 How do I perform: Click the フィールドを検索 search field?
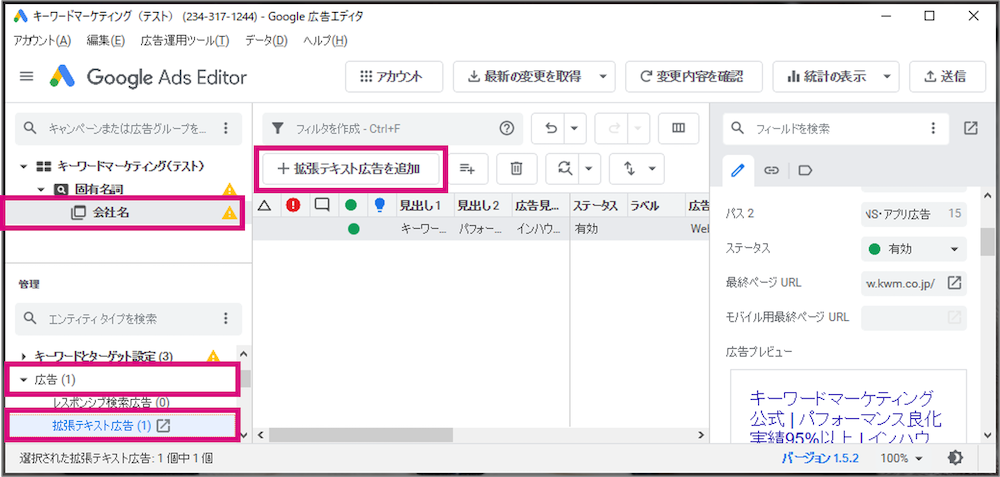point(835,128)
